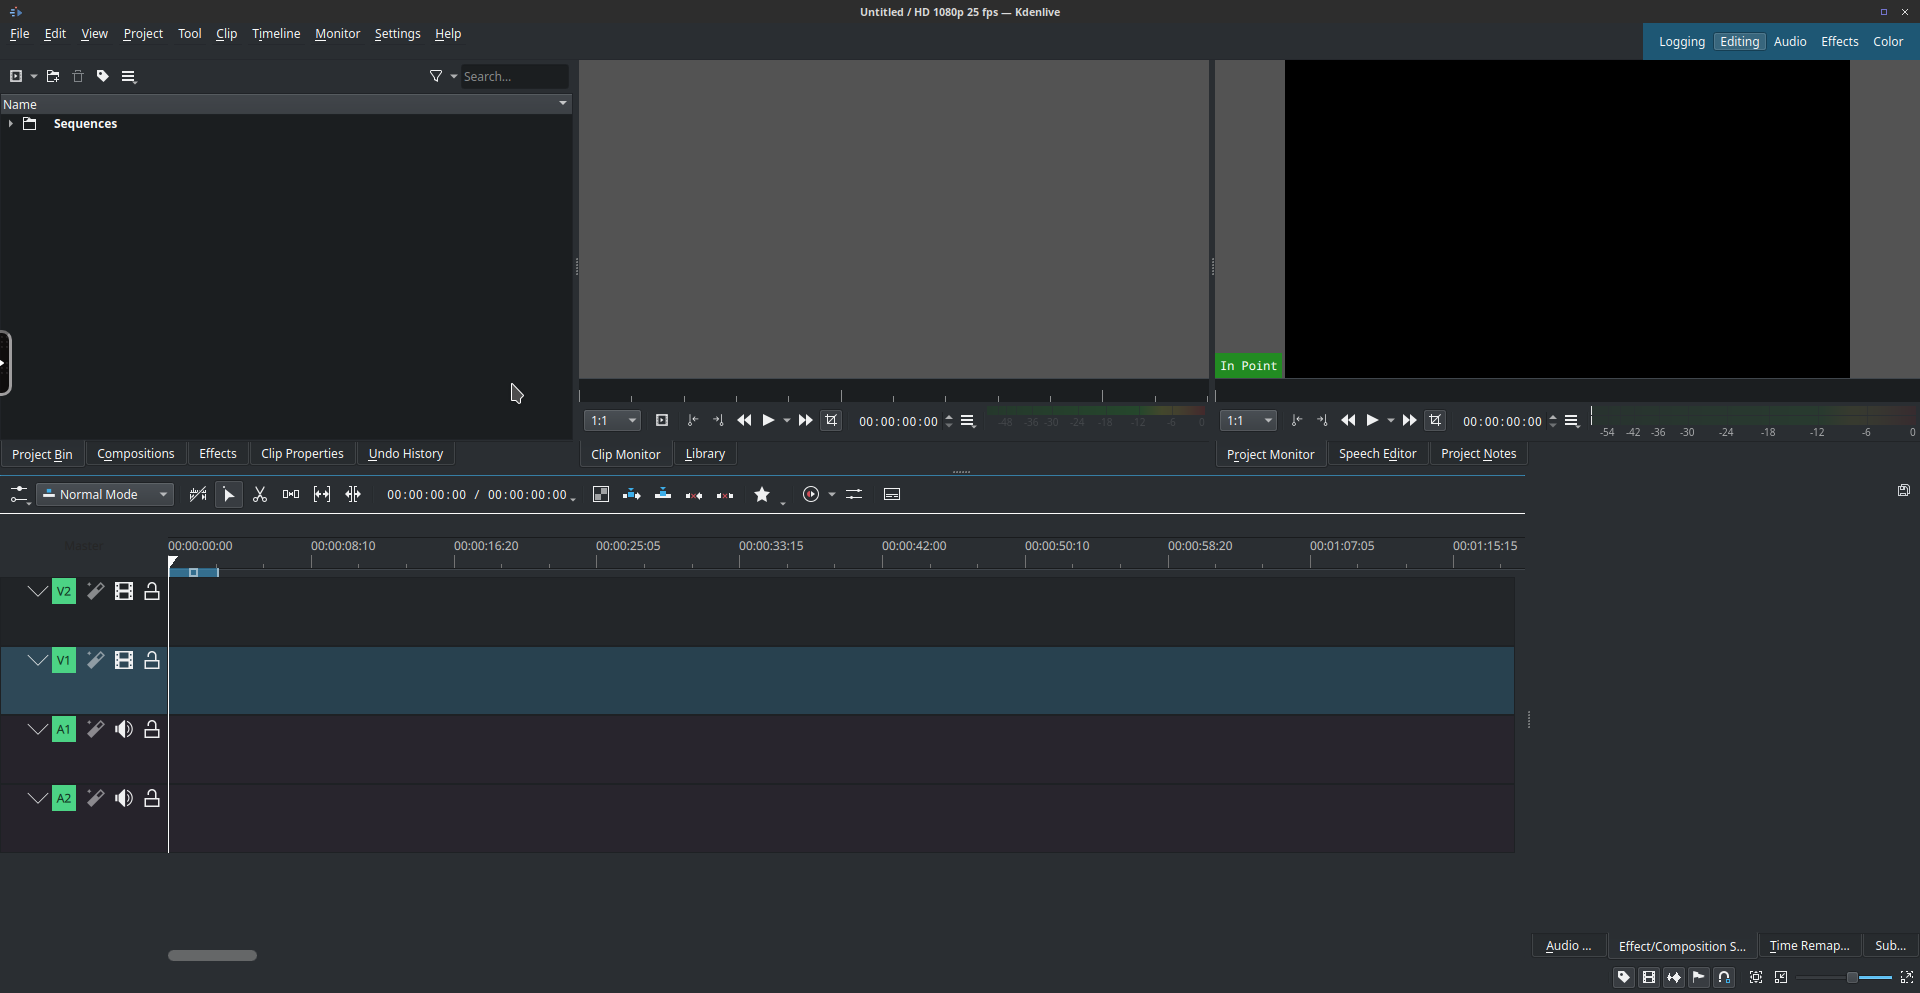
Task: Click the tag icon in Project Bin
Action: click(x=103, y=76)
